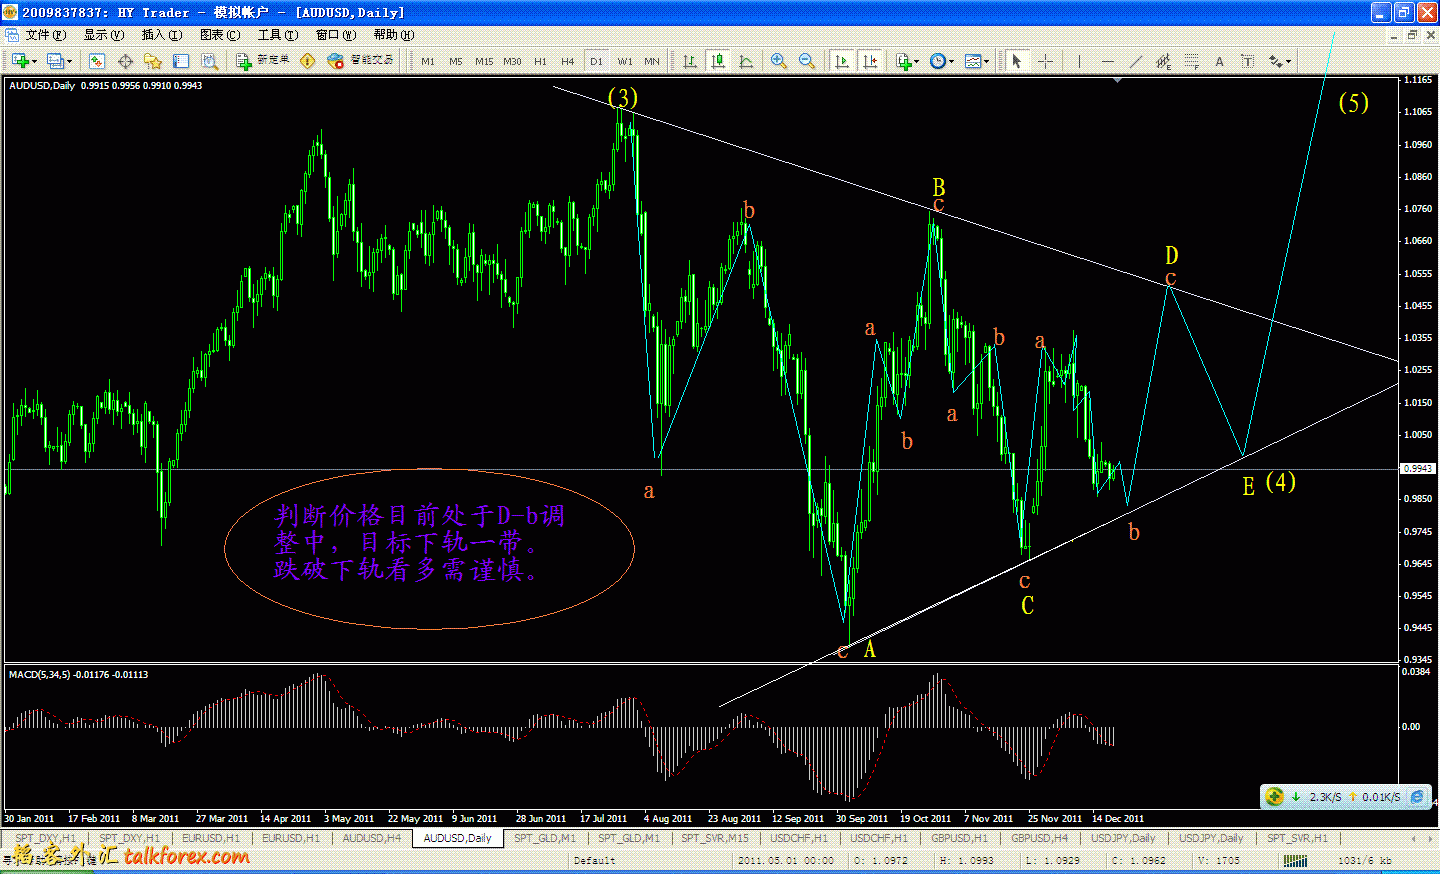Open the Market Watch window icon
Viewport: 1440px width, 874px height.
97,61
